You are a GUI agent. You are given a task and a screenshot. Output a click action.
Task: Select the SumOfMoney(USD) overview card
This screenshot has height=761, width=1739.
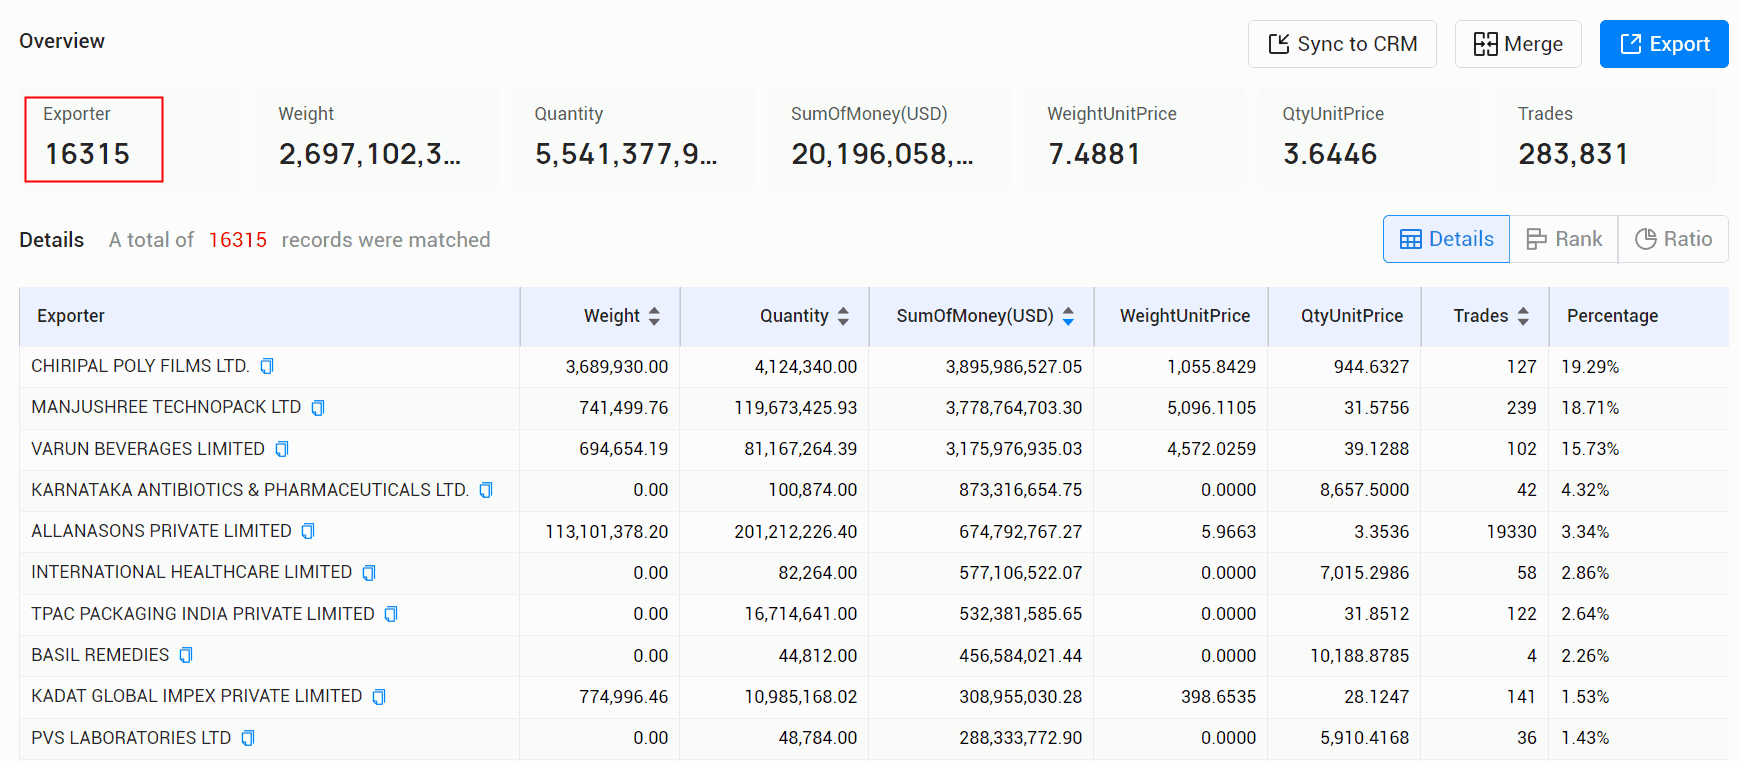(888, 138)
